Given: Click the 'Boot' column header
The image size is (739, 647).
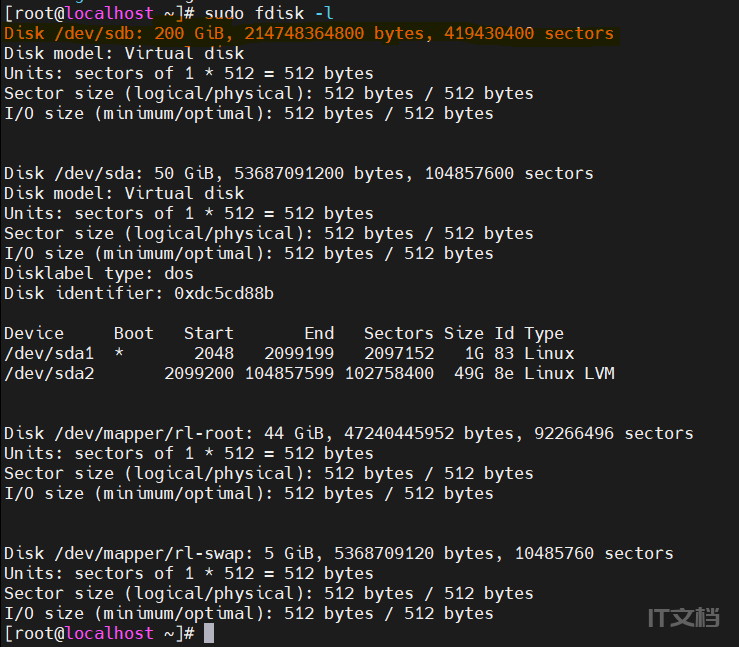Looking at the screenshot, I should click(x=133, y=333).
